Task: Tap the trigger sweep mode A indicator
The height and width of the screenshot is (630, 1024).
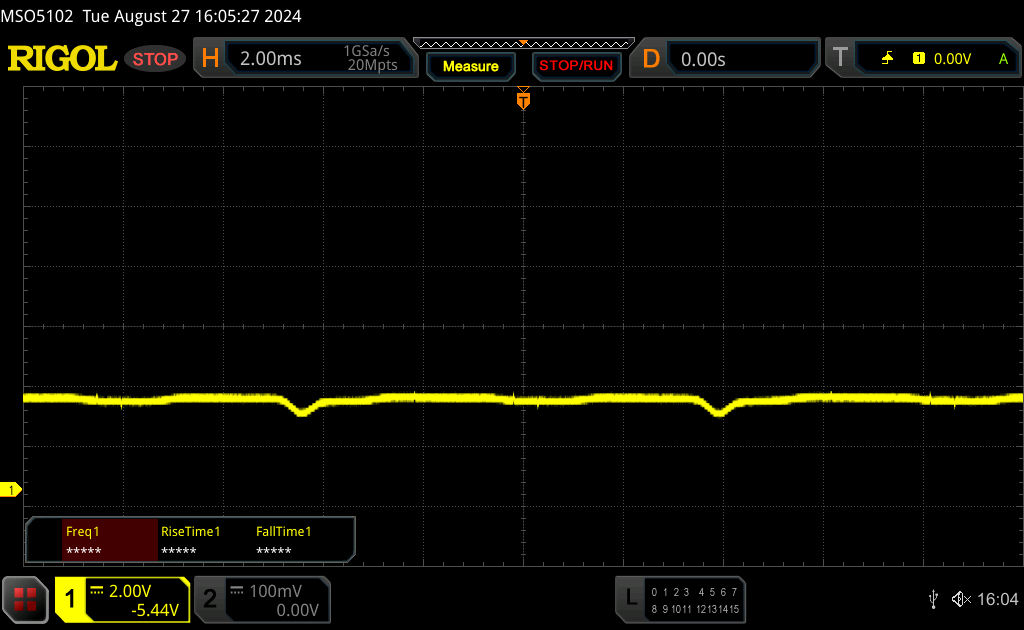Action: pyautogui.click(x=1004, y=59)
